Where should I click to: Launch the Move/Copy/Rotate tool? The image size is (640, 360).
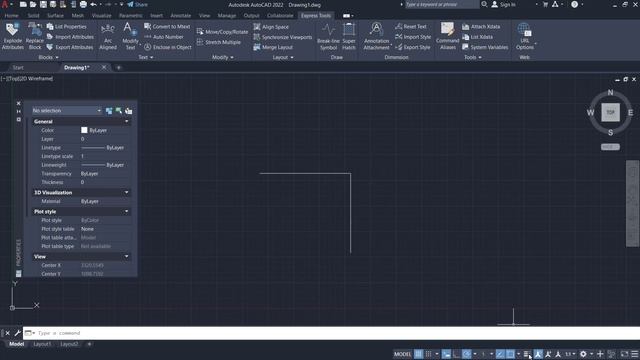tap(222, 32)
